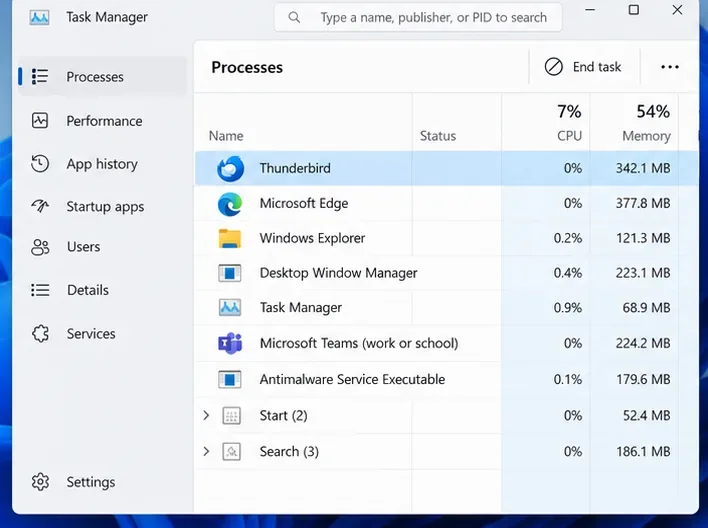Sort by the Memory column header
Viewport: 708px width, 528px height.
pos(646,136)
